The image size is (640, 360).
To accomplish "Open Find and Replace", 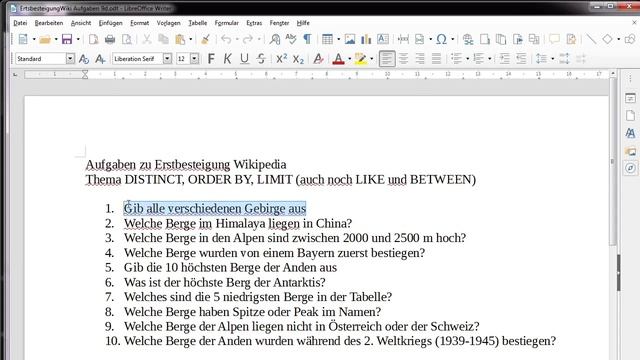I will tap(275, 39).
